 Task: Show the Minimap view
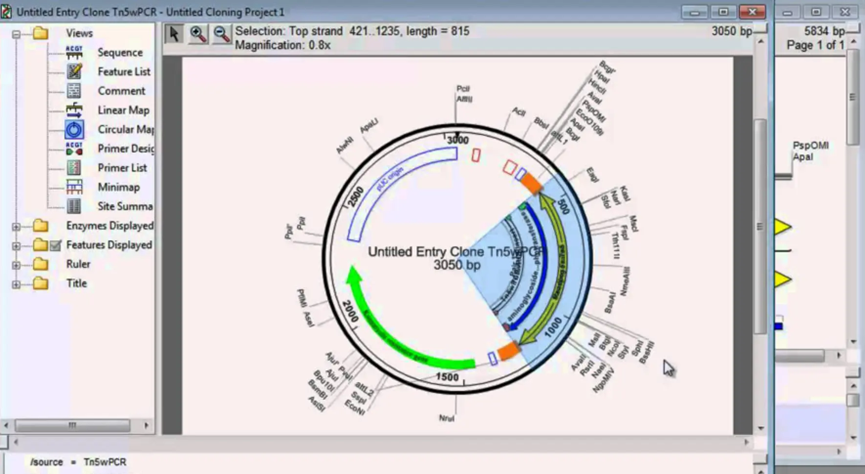click(118, 187)
